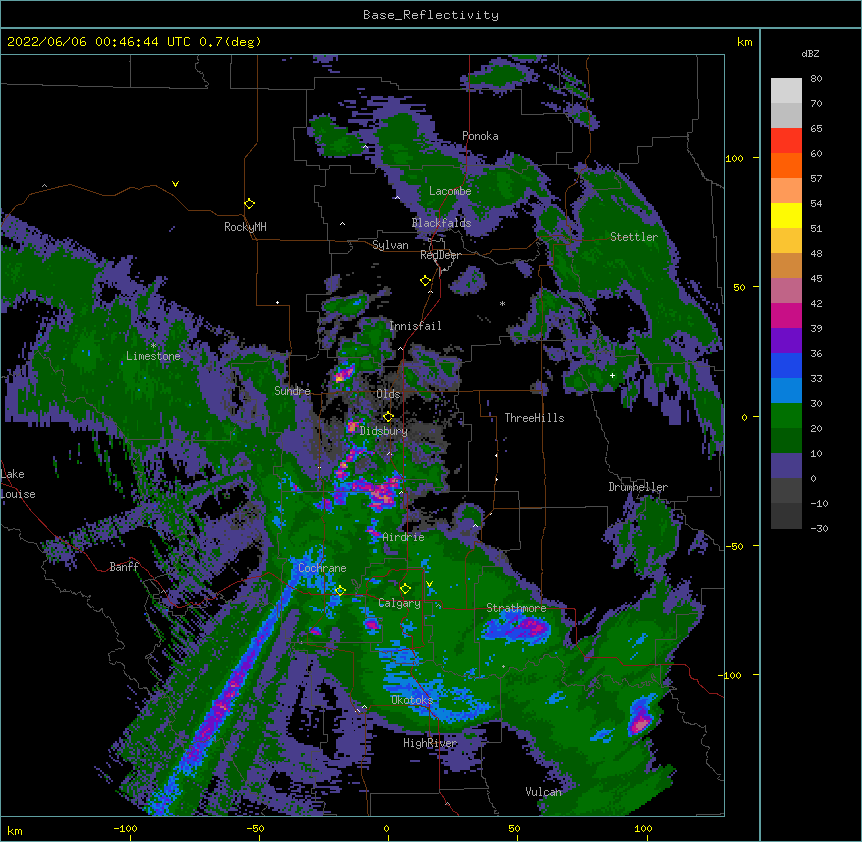Click the Stettler city label

click(x=634, y=237)
